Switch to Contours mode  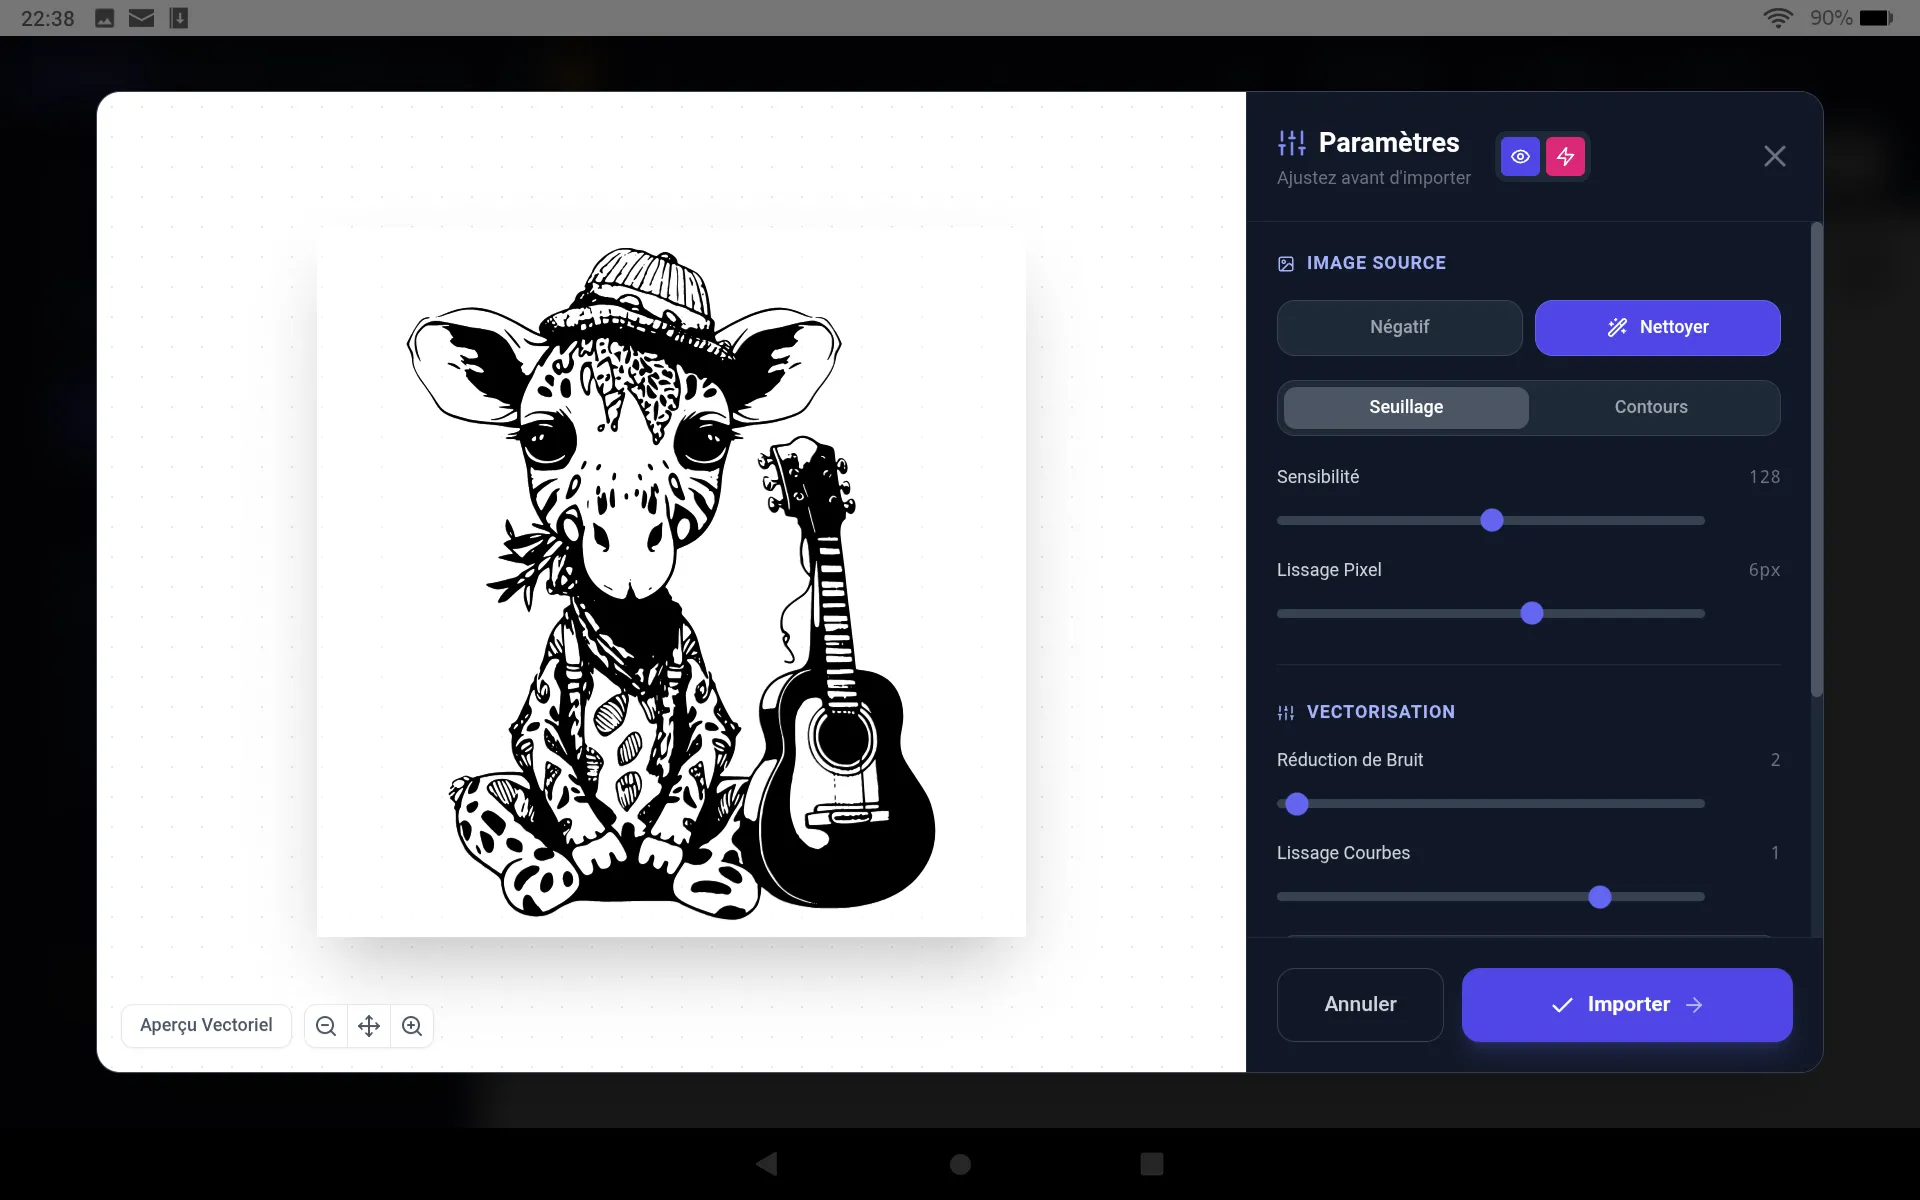[x=1651, y=408]
